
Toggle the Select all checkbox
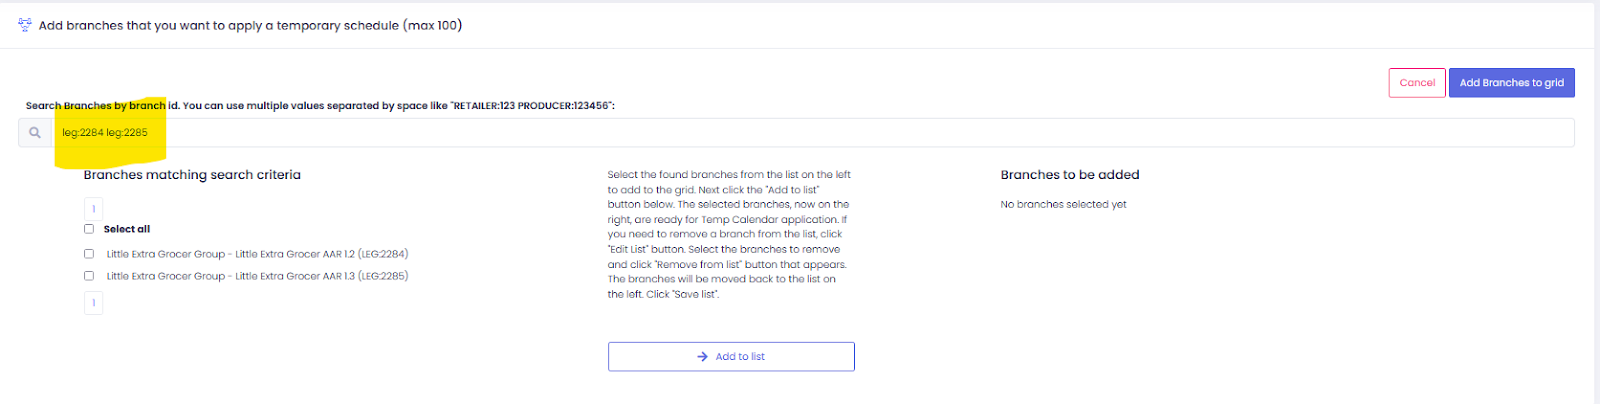coord(89,229)
